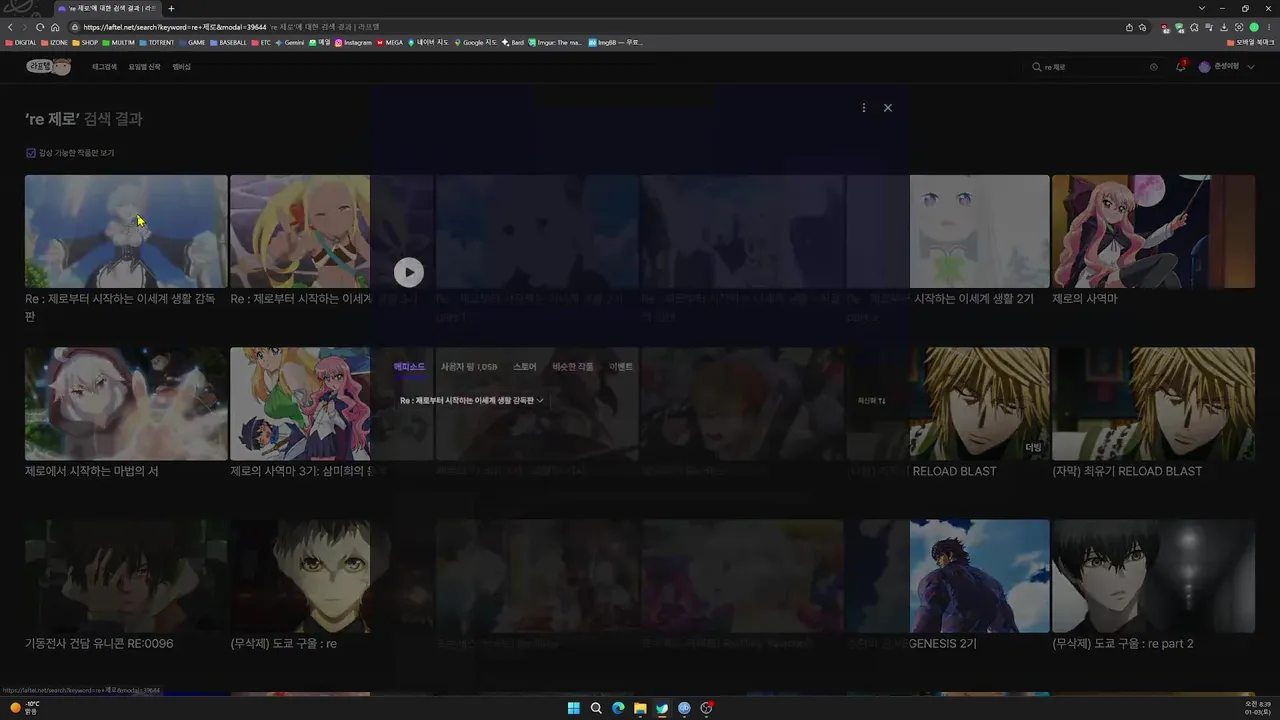Open 제로의 사역마 thumbnail

(1153, 231)
